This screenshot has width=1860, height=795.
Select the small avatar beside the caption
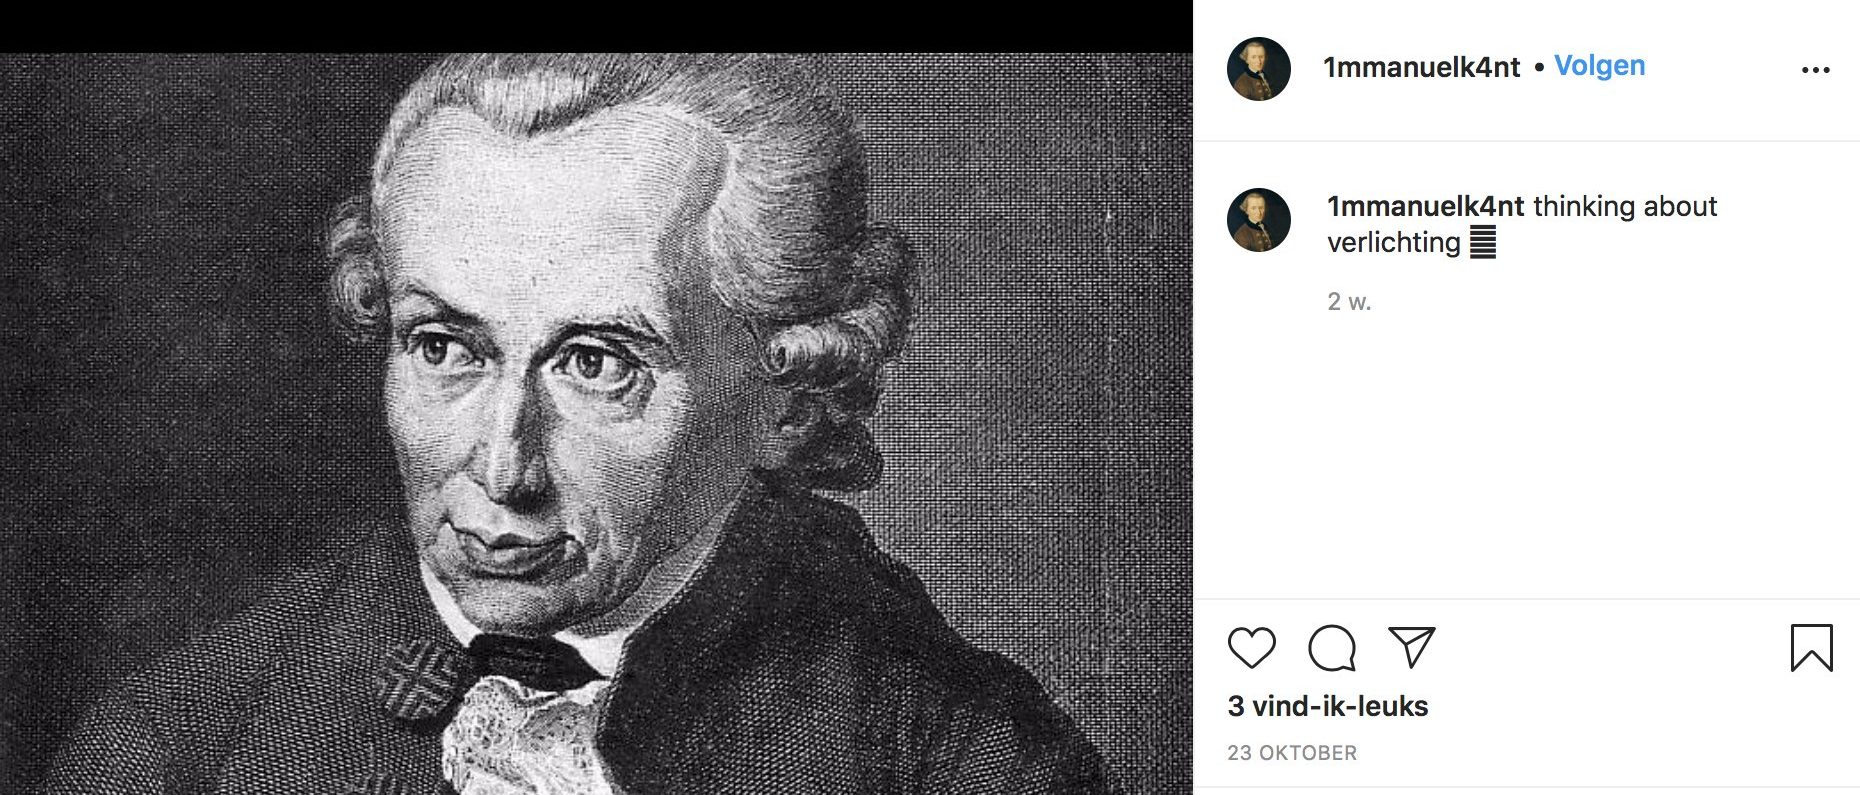(x=1259, y=220)
